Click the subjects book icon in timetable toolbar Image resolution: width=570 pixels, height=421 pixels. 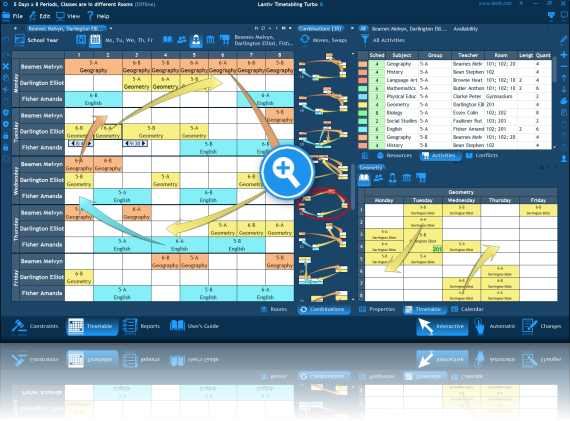click(168, 40)
